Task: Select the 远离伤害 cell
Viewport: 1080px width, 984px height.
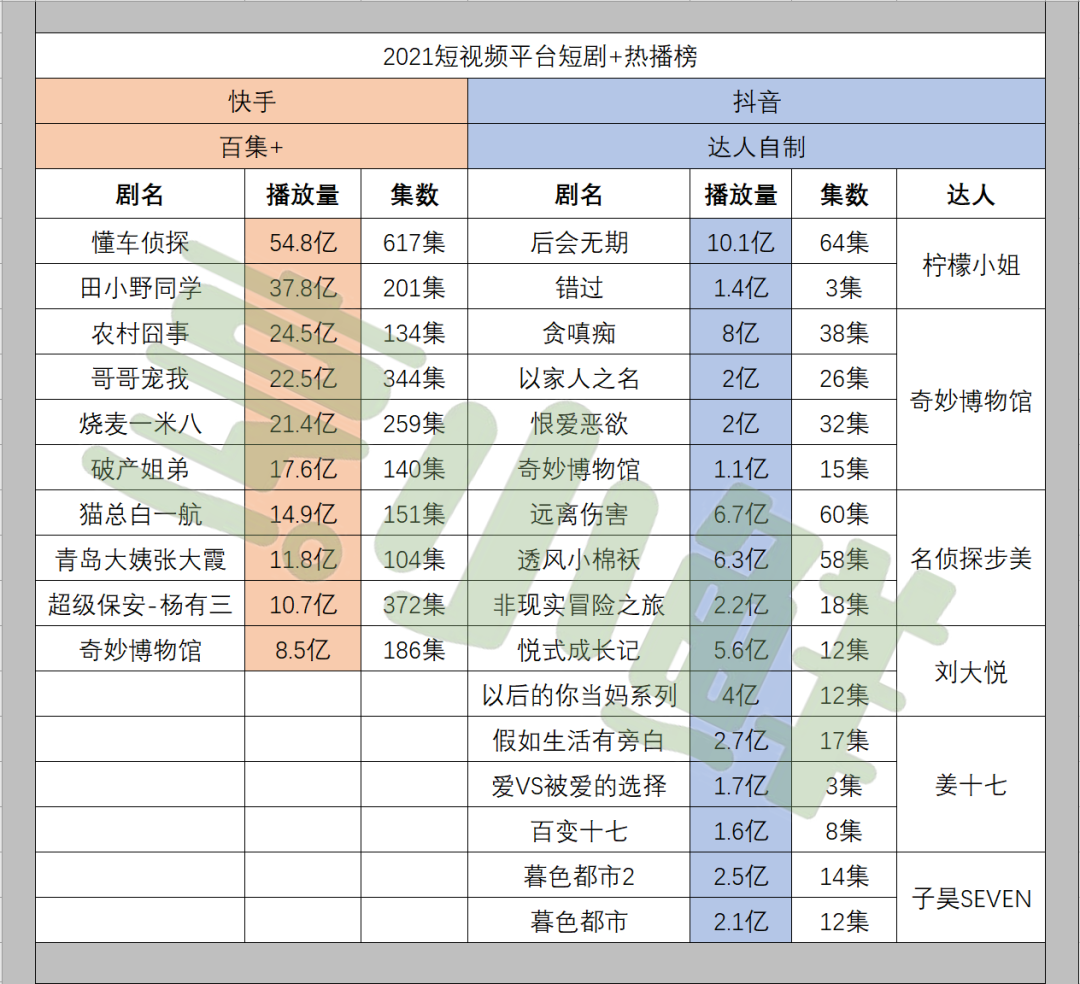Action: [579, 514]
